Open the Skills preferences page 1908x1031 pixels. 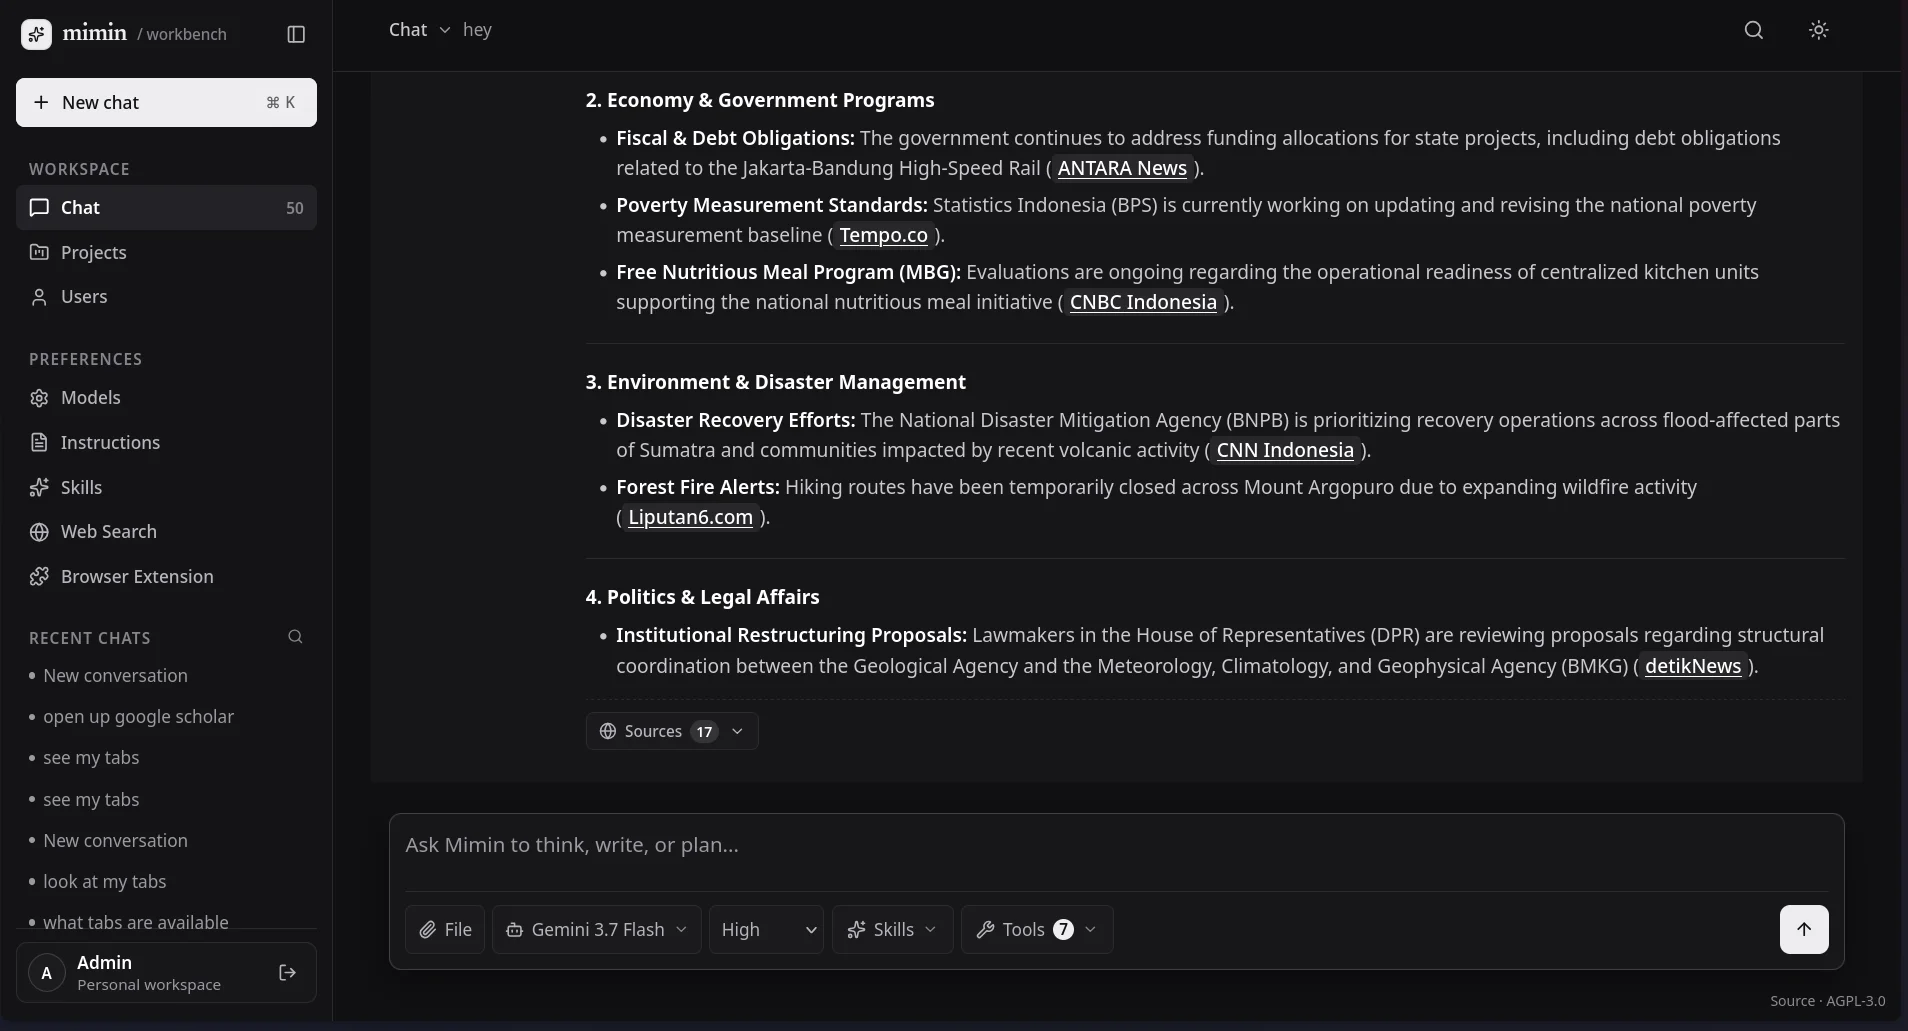tap(166, 488)
